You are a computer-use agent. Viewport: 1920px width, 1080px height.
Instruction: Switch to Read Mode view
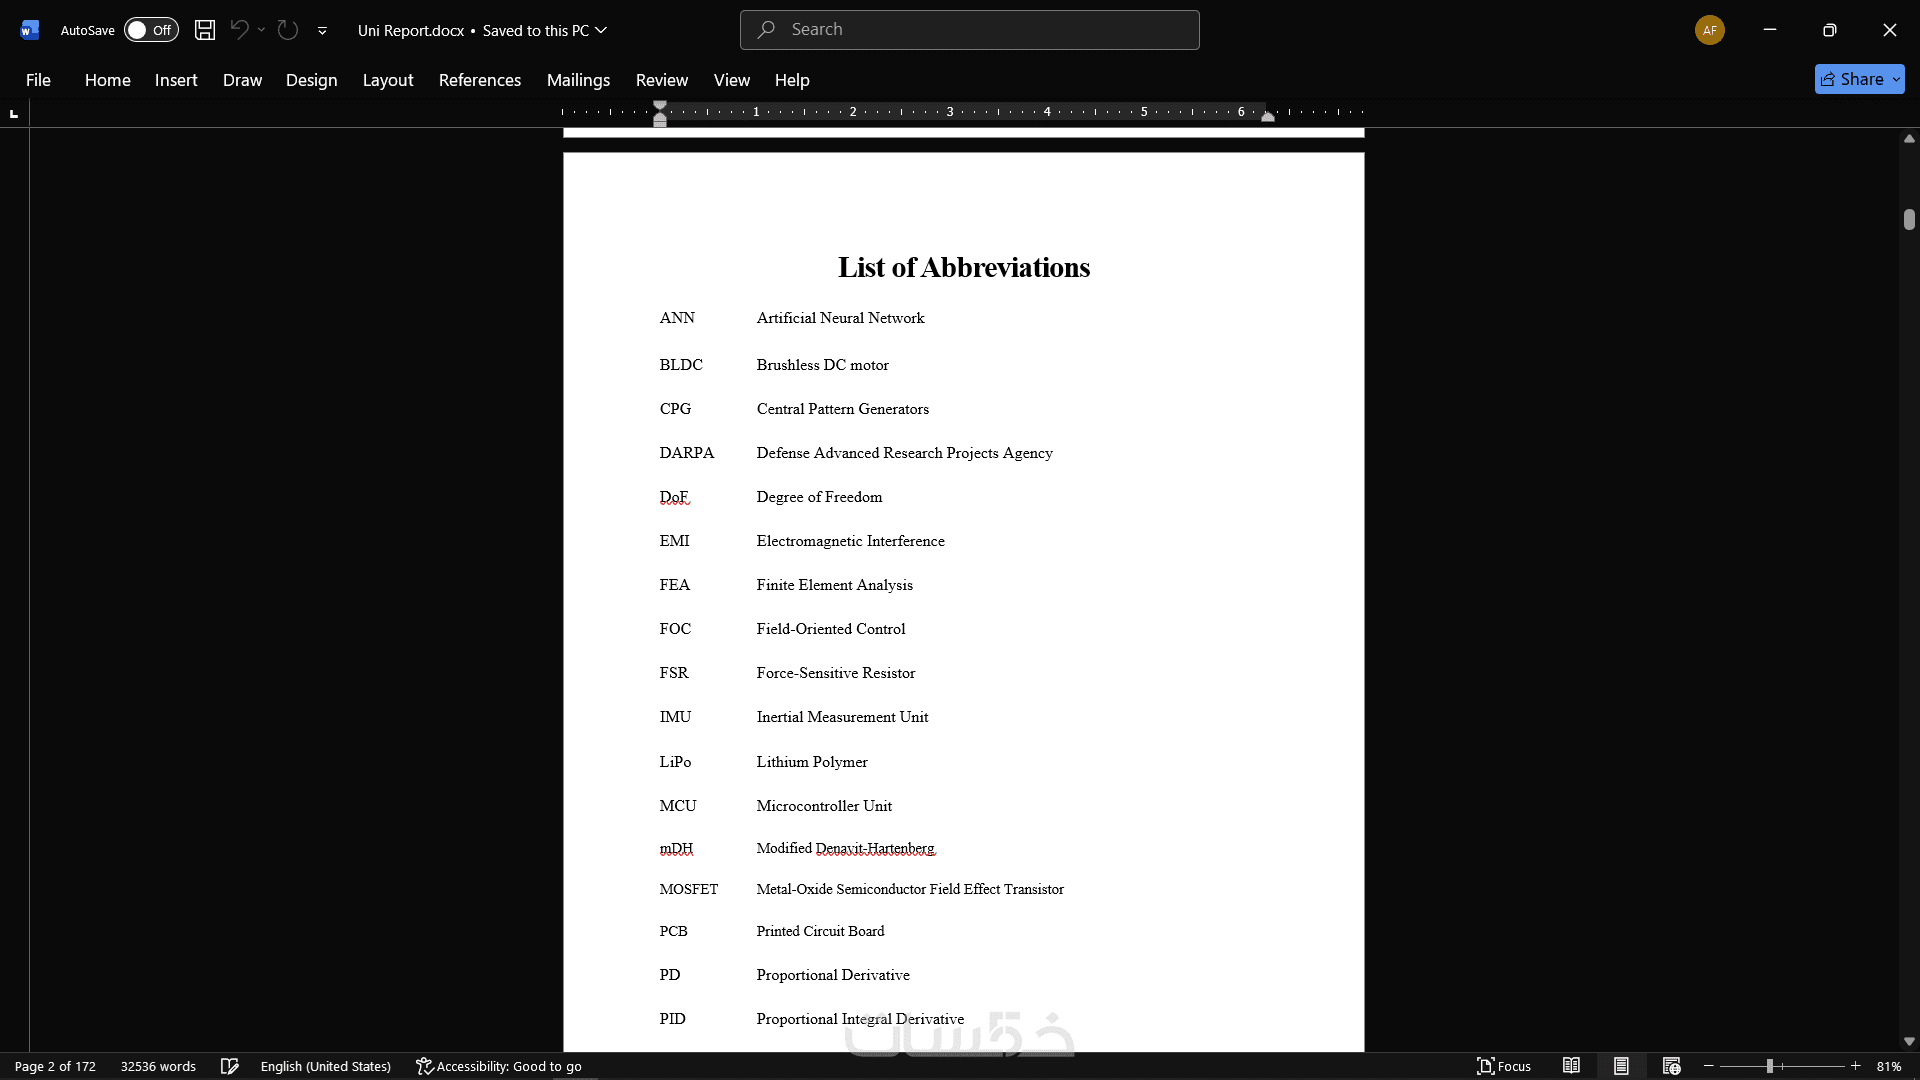point(1571,1066)
